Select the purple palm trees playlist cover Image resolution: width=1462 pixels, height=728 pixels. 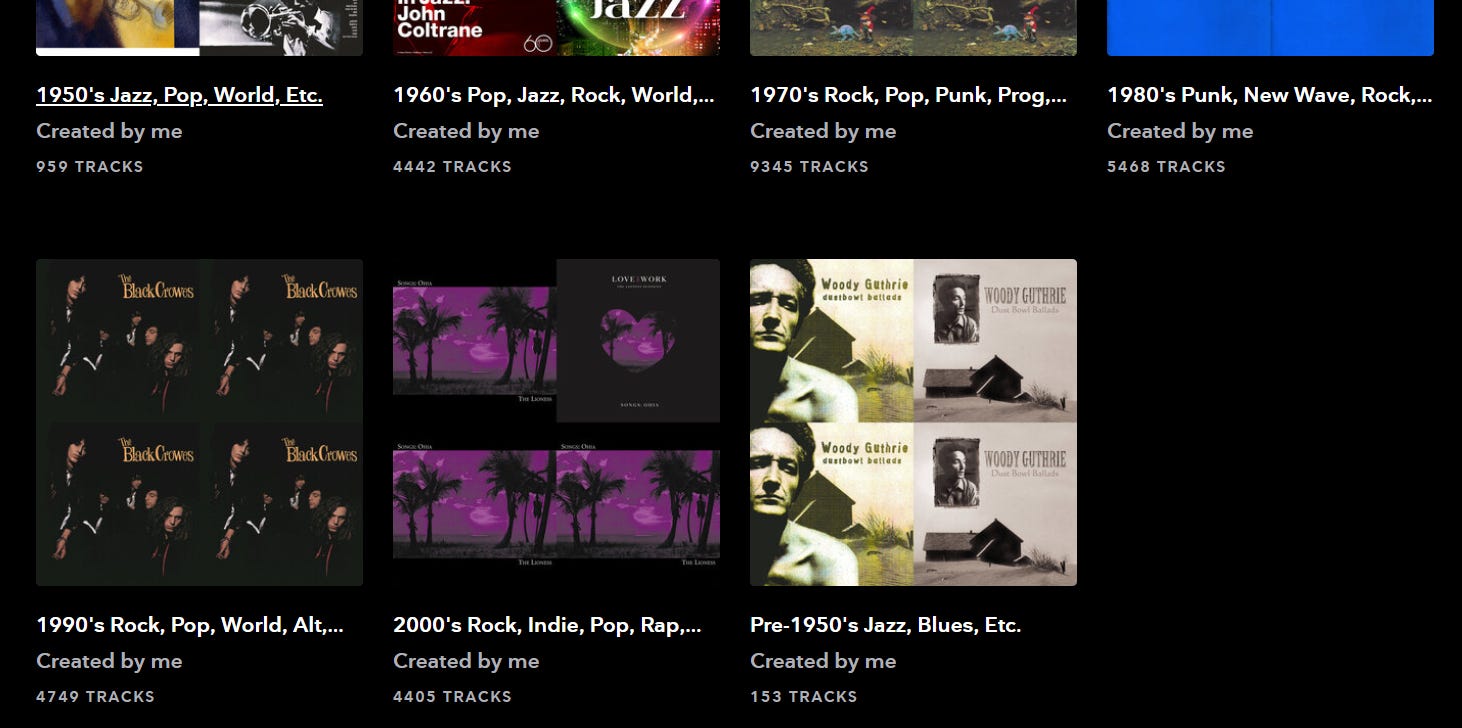tap(556, 422)
